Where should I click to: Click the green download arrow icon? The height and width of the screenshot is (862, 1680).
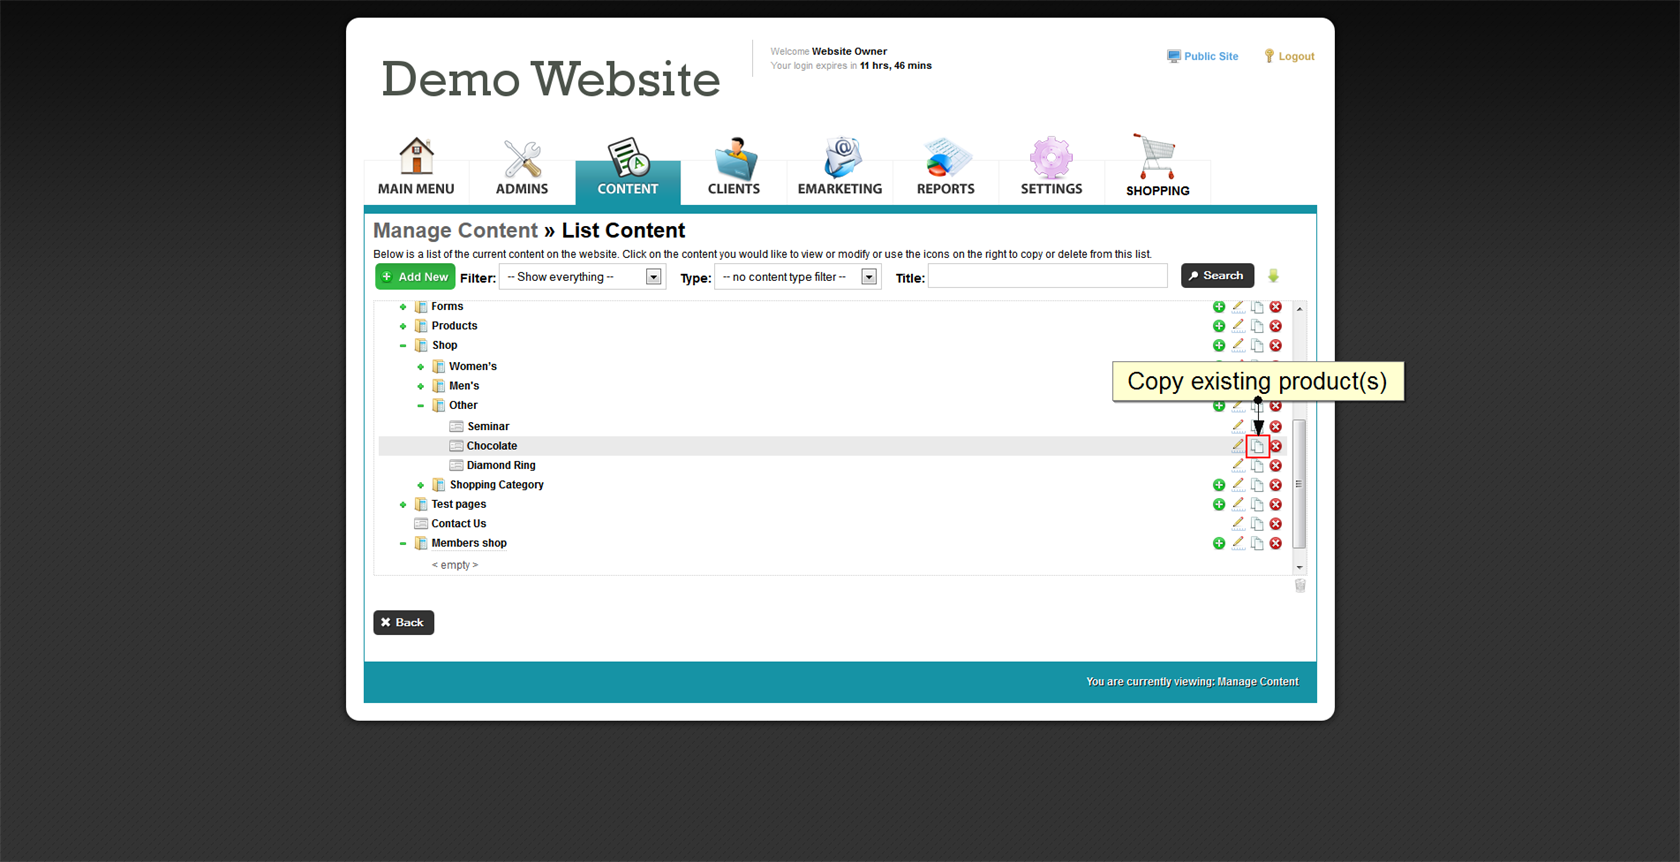click(1273, 276)
